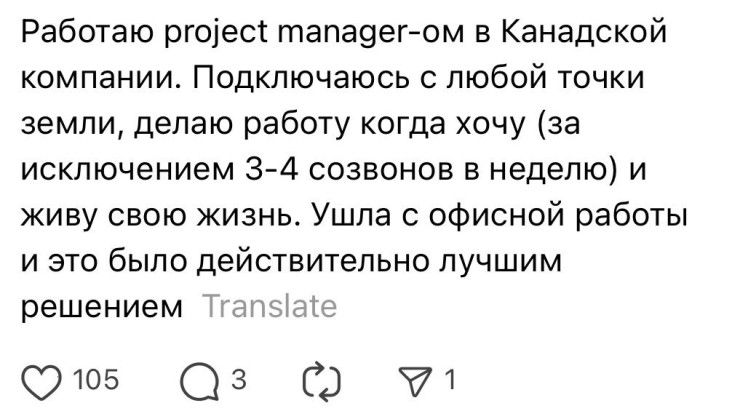Click the 105 likes count
740x419 pixels.
pyautogui.click(x=96, y=379)
